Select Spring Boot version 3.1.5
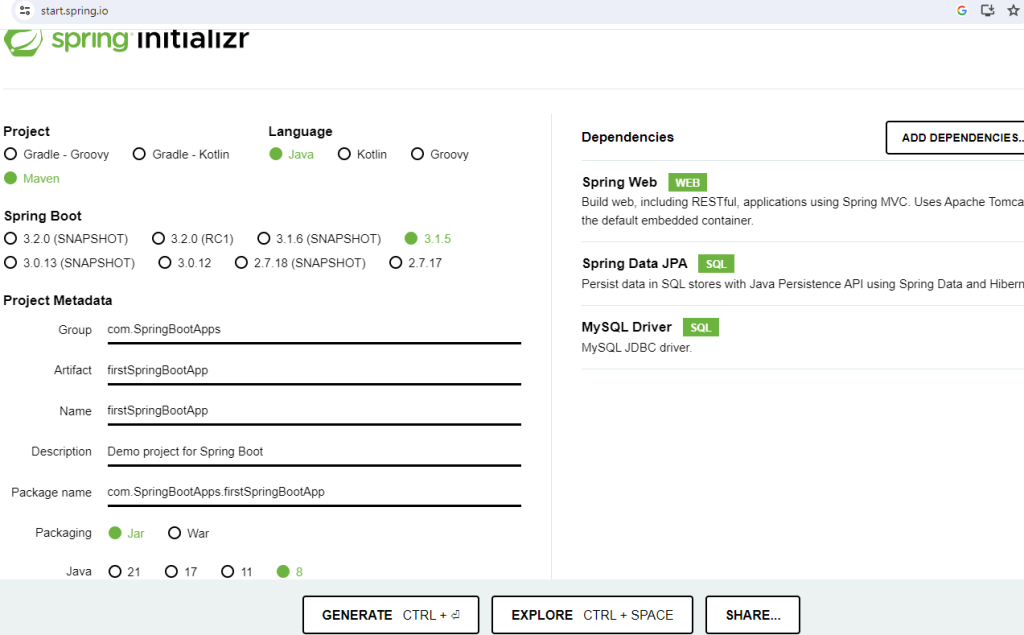Viewport: 1024px width, 635px height. click(428, 238)
